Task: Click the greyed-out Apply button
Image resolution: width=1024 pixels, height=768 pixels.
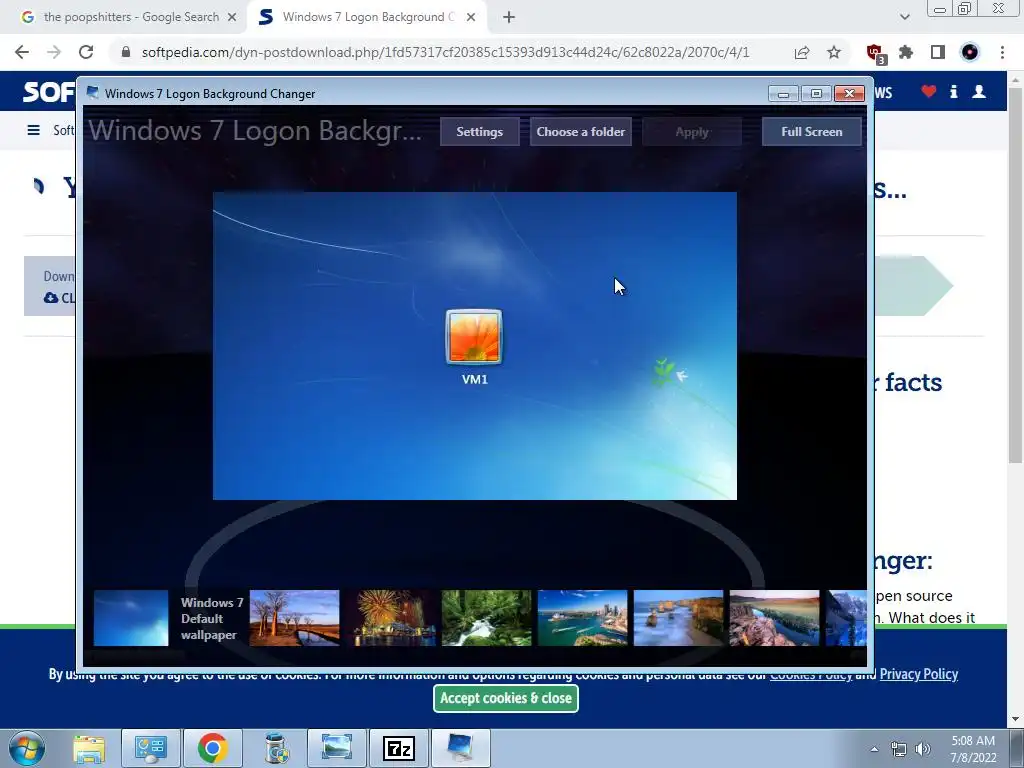Action: click(x=692, y=132)
